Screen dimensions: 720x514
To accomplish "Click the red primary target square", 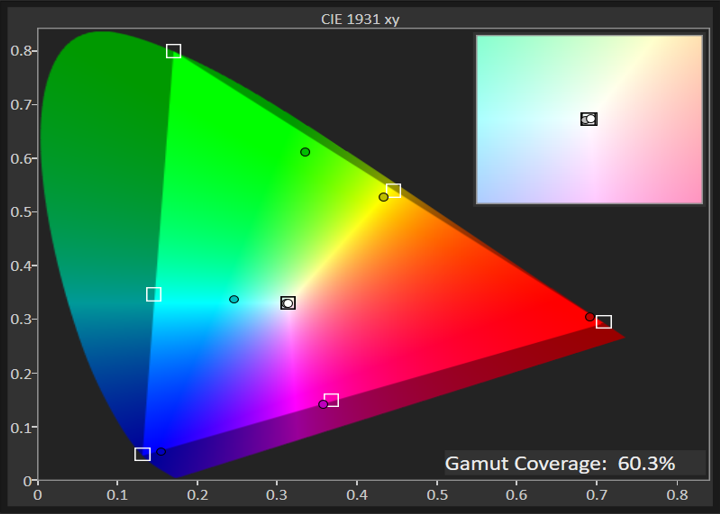I will [603, 322].
